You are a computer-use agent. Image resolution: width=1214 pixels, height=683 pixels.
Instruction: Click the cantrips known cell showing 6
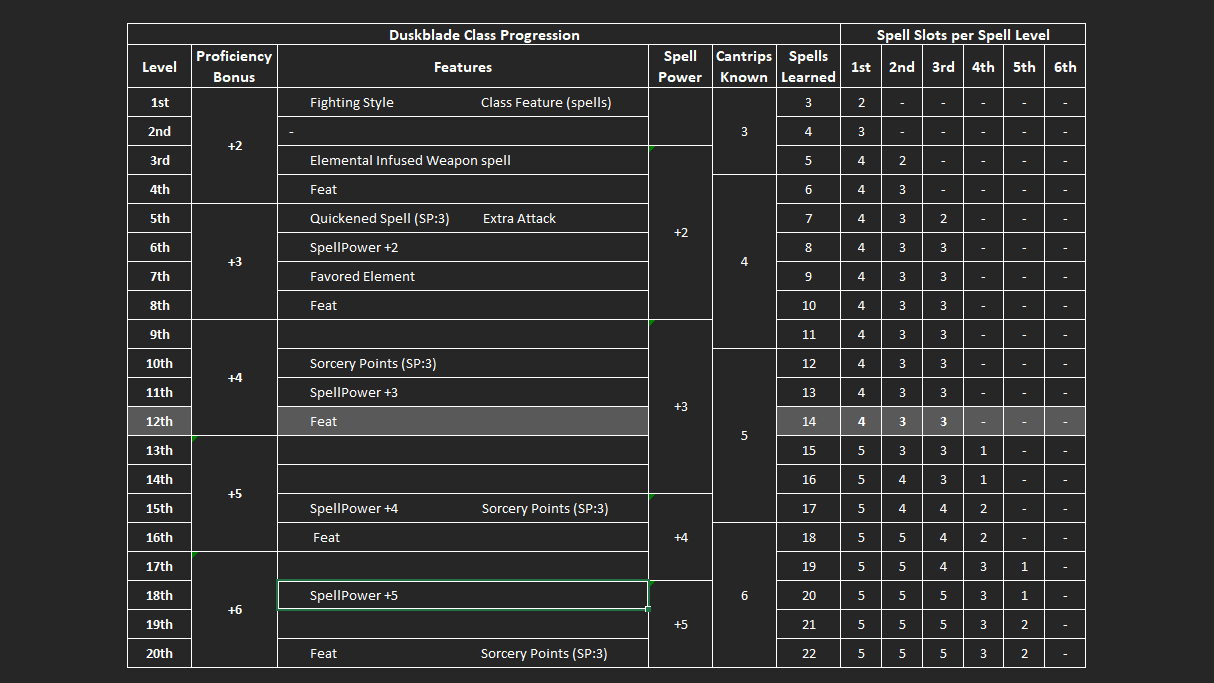pyautogui.click(x=744, y=596)
